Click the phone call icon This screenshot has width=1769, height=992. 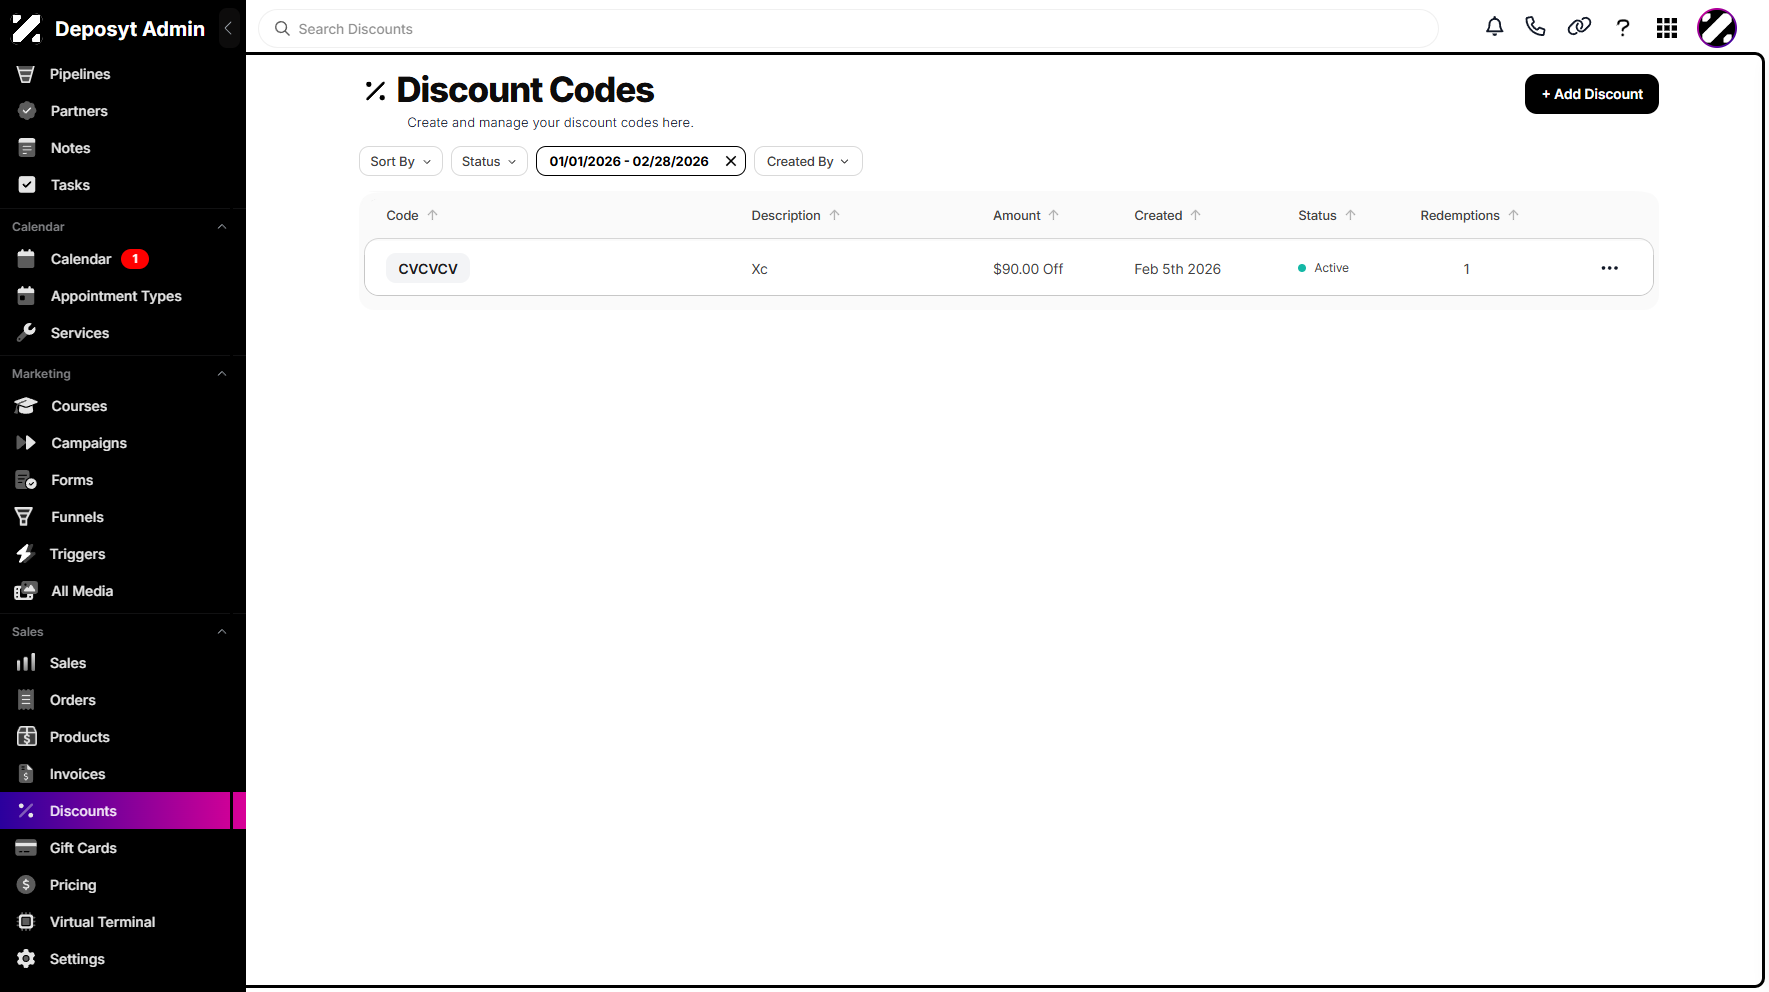[1535, 28]
